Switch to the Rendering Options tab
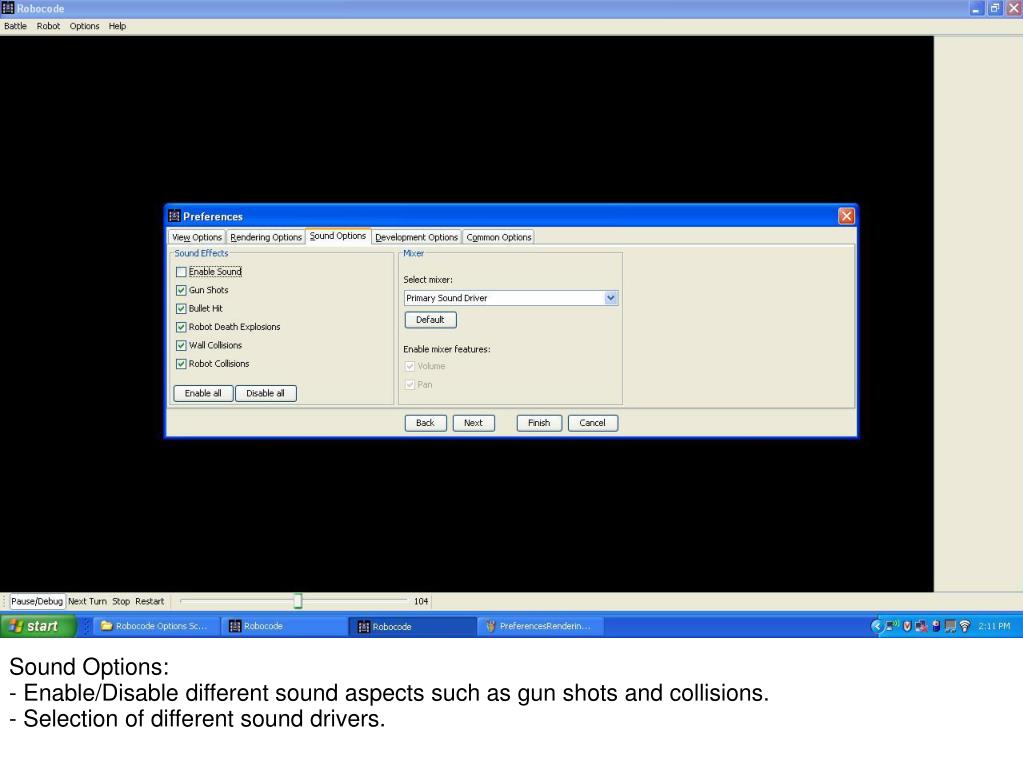The height and width of the screenshot is (767, 1023). [266, 237]
